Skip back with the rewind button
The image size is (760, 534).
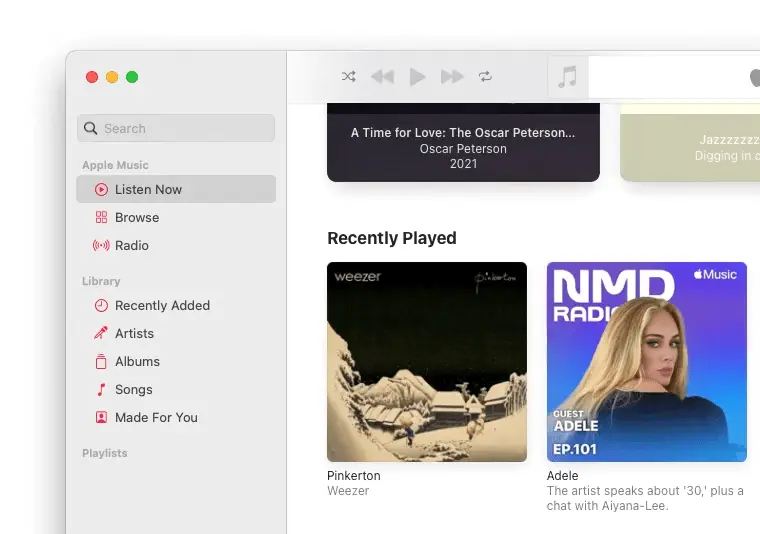click(x=382, y=77)
